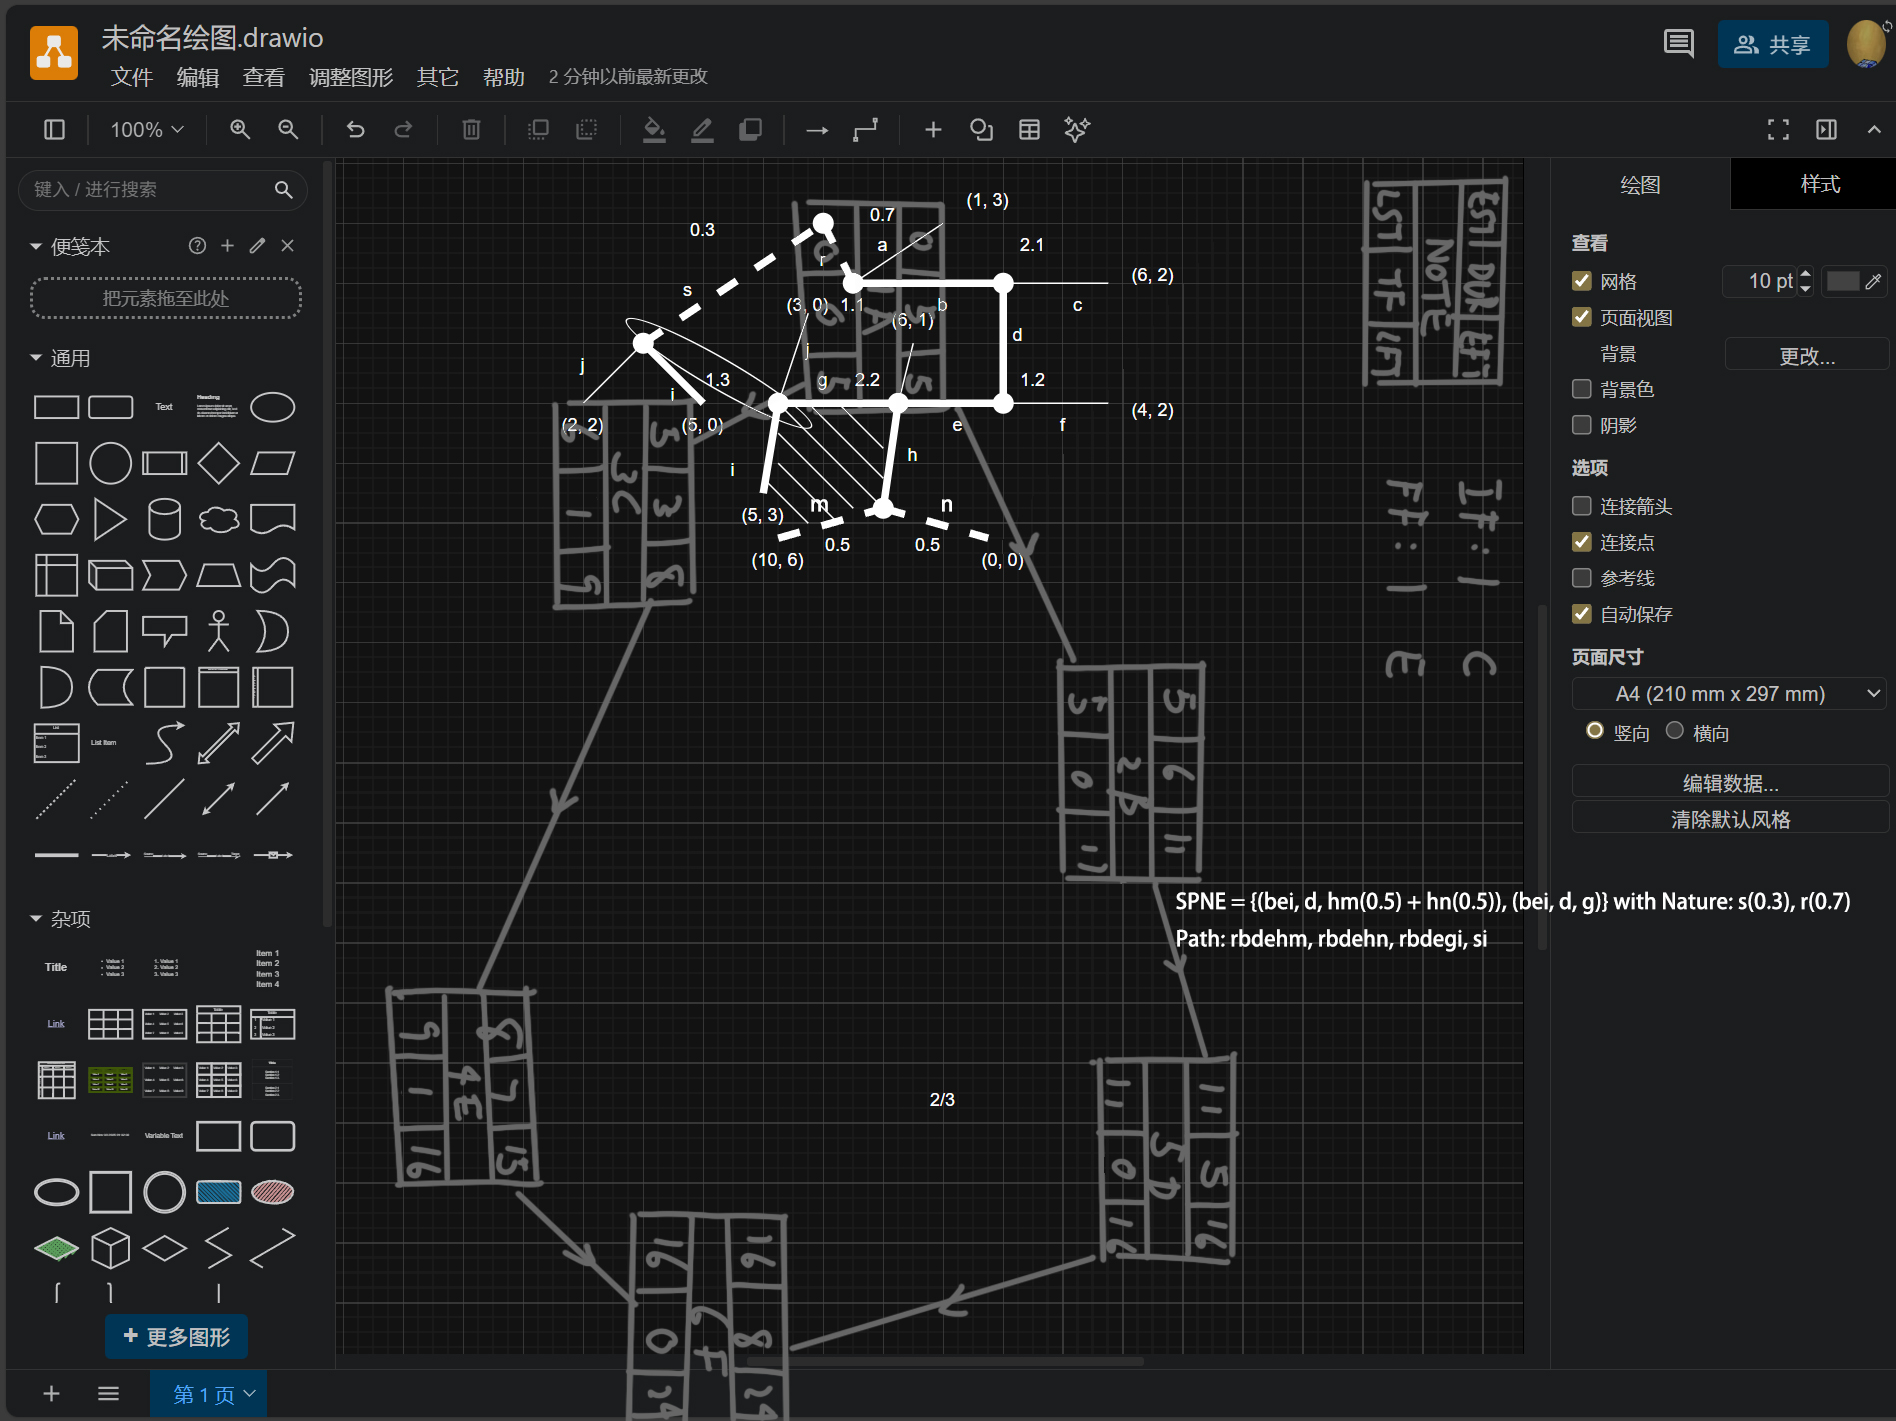This screenshot has height=1421, width=1896.
Task: Click the fill color bucket icon
Action: (654, 129)
